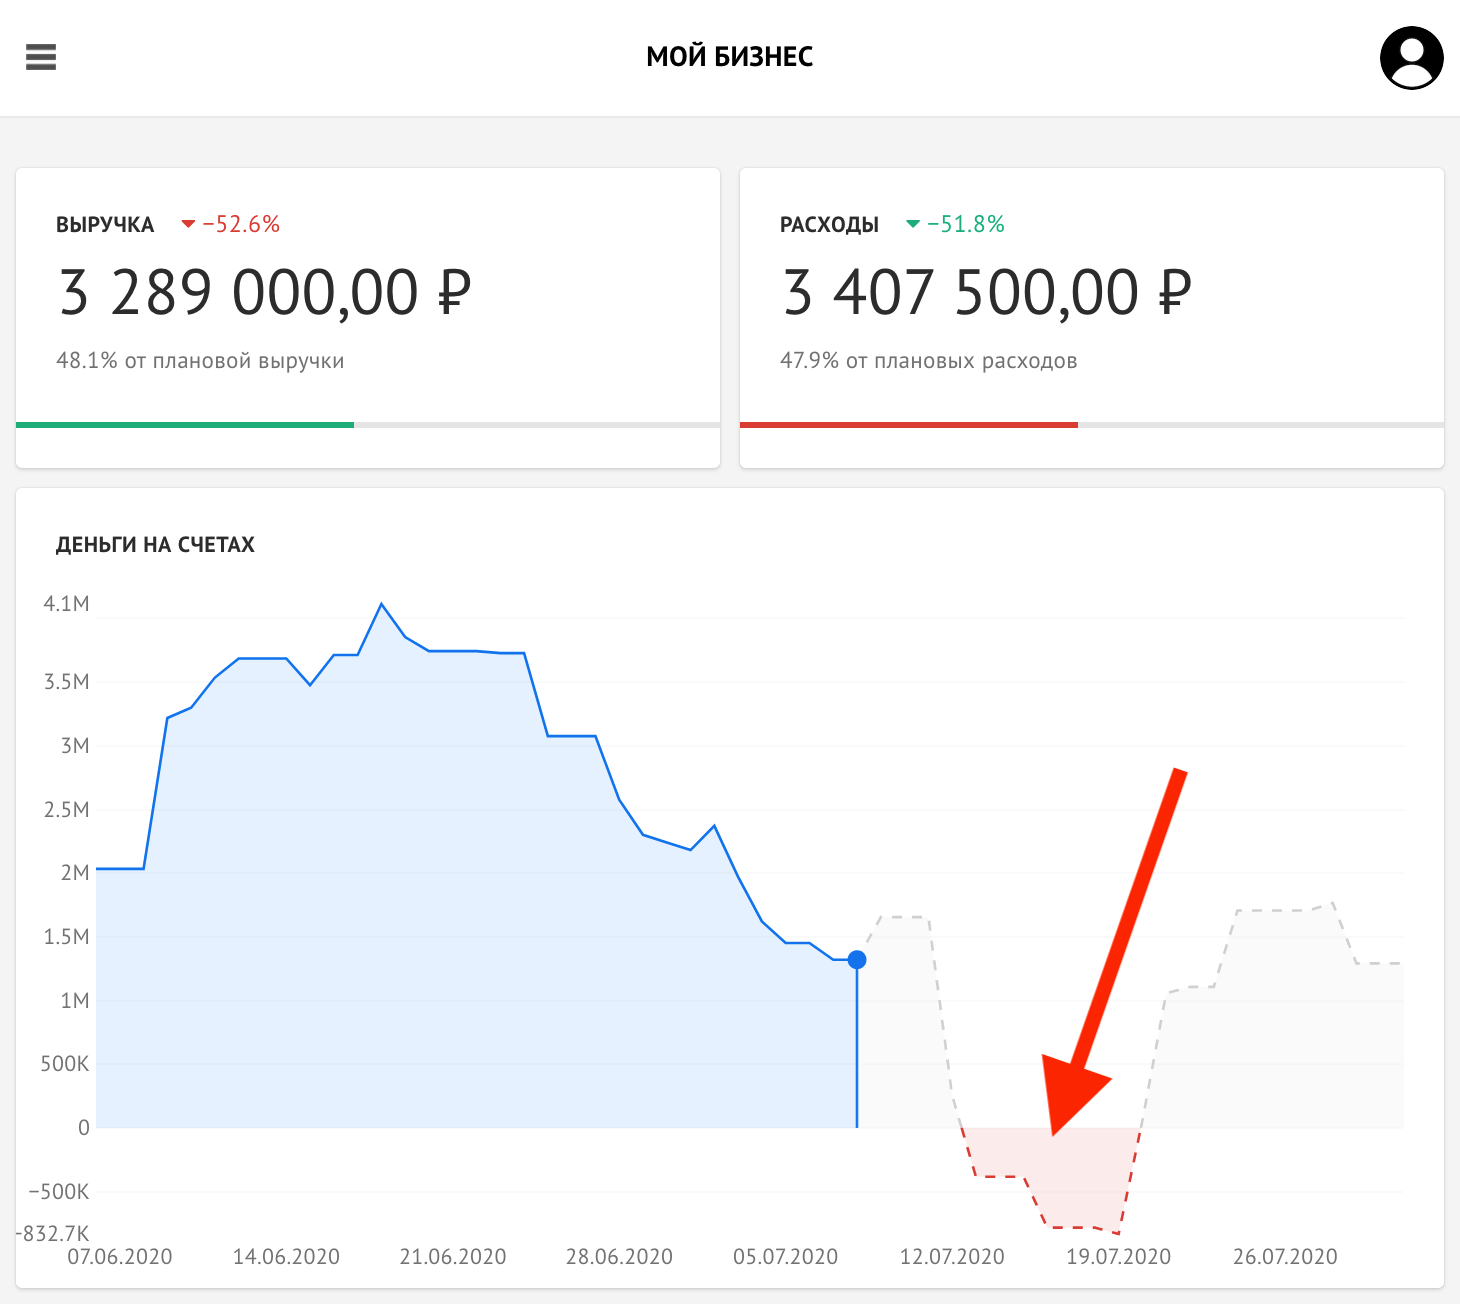
Task: Click the 07.06.2020 date label
Action: point(120,1257)
